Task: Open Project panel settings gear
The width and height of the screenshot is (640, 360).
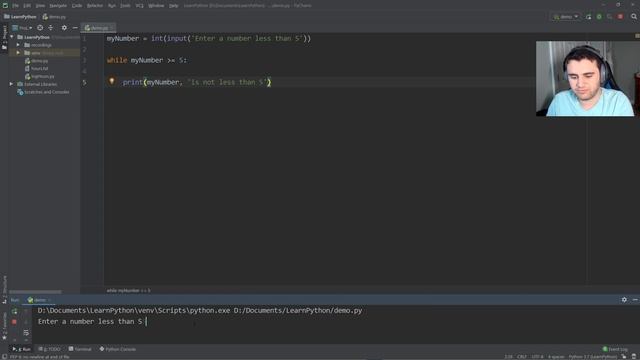Action: pos(64,28)
